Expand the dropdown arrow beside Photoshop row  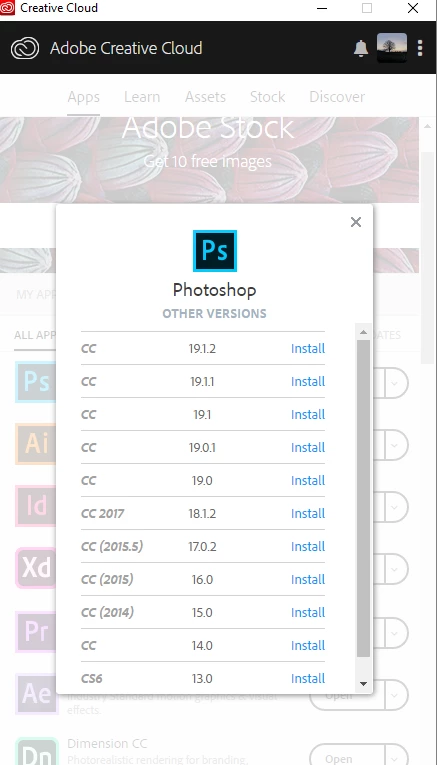pos(396,383)
